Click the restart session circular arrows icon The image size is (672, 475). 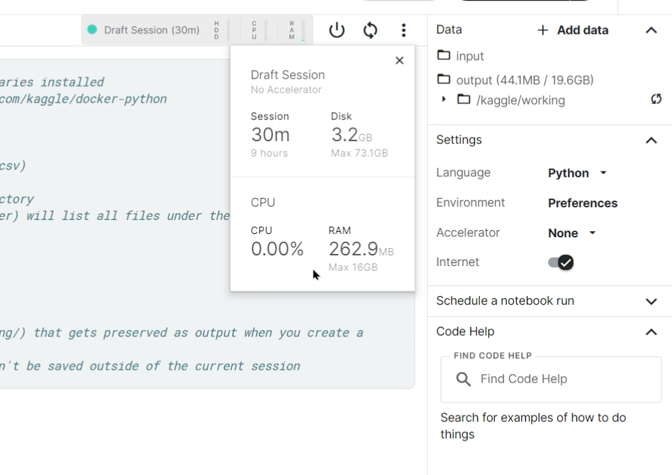pos(370,30)
